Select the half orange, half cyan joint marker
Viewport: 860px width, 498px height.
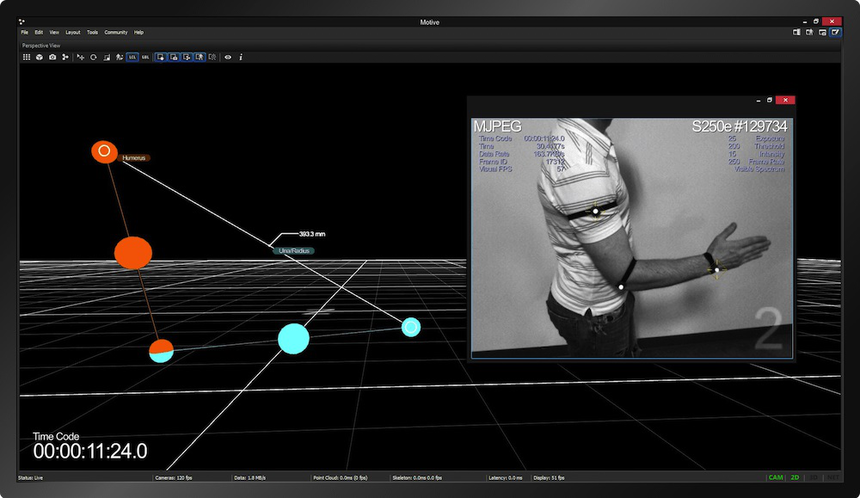(x=161, y=351)
